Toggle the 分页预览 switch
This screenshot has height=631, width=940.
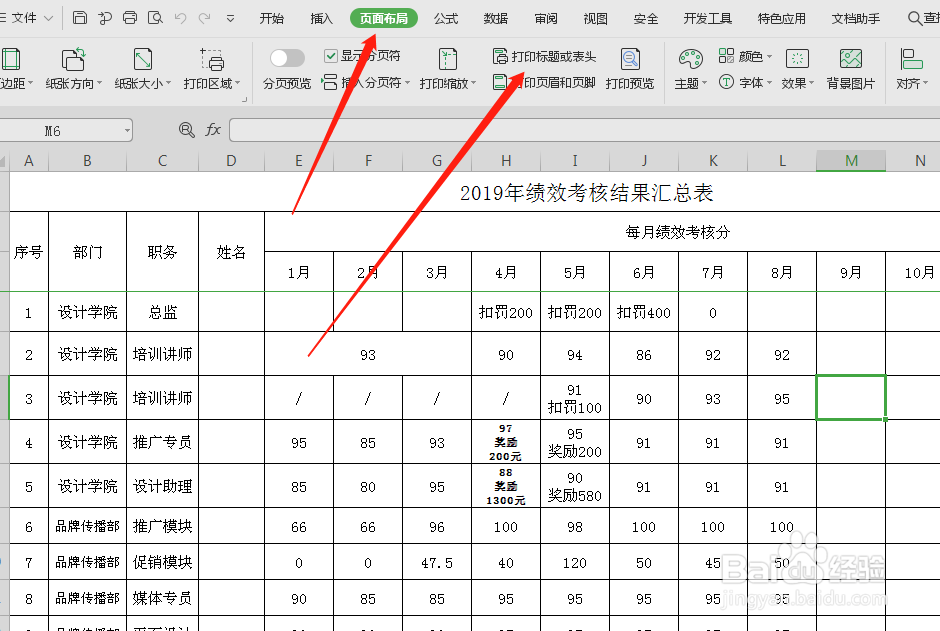coord(287,58)
